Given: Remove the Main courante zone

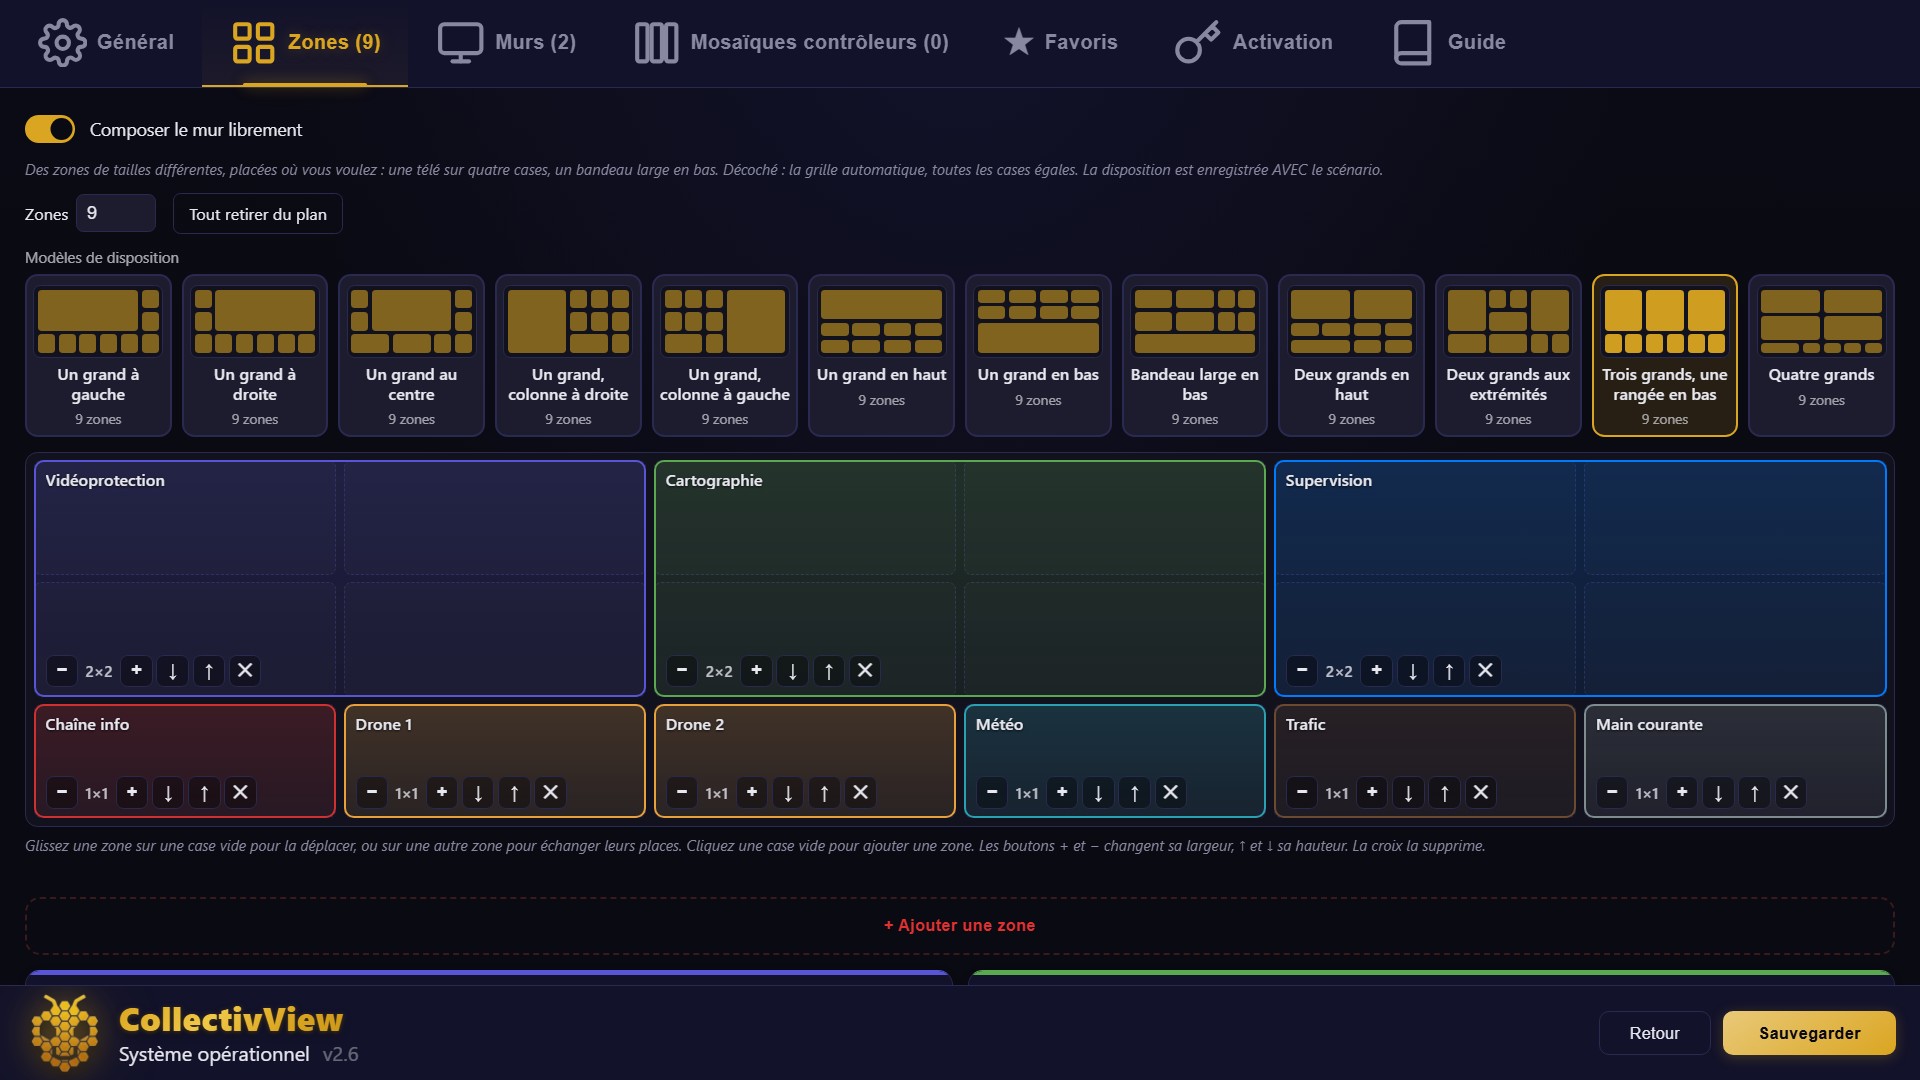Looking at the screenshot, I should [1791, 792].
